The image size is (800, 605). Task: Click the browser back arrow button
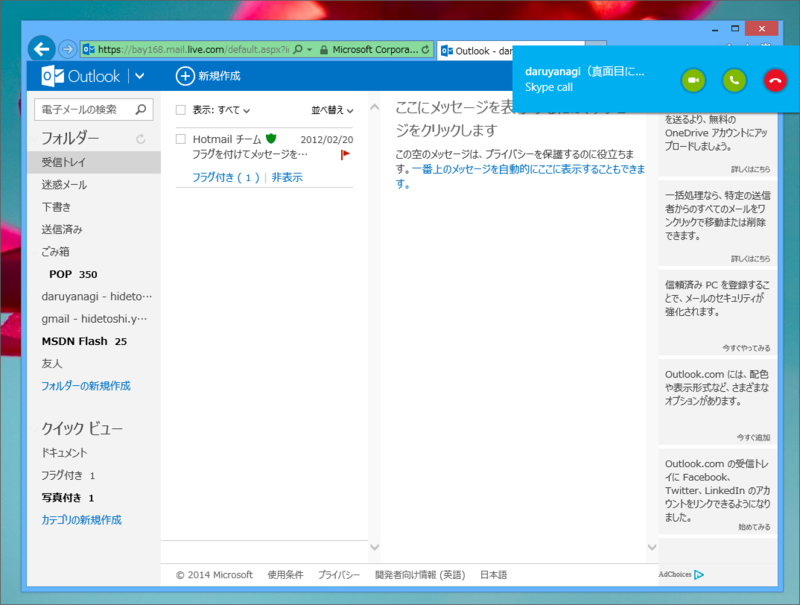41,49
